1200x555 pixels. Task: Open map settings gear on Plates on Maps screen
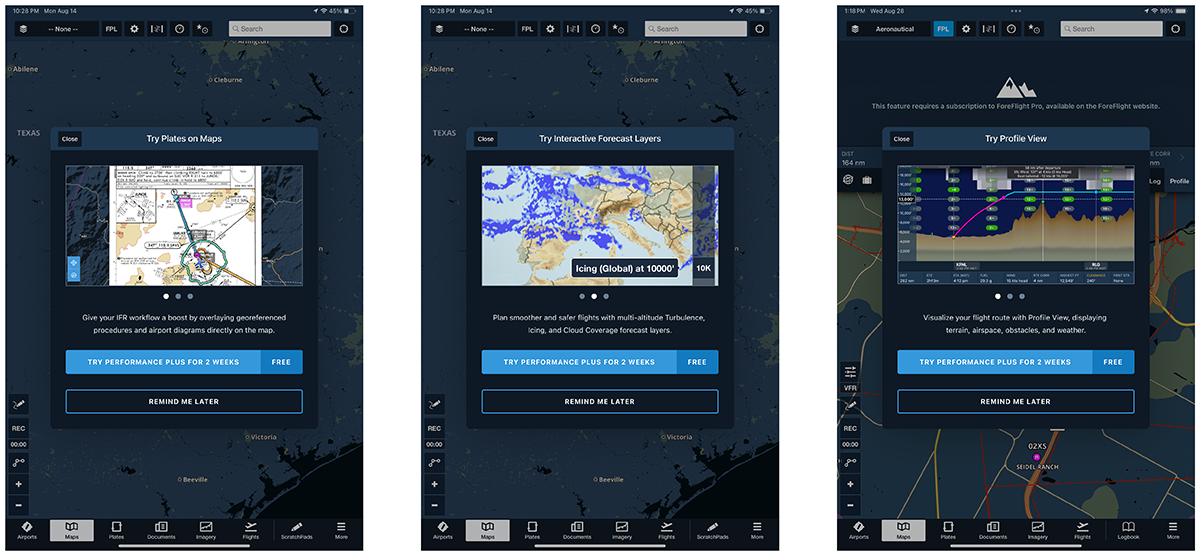point(134,29)
